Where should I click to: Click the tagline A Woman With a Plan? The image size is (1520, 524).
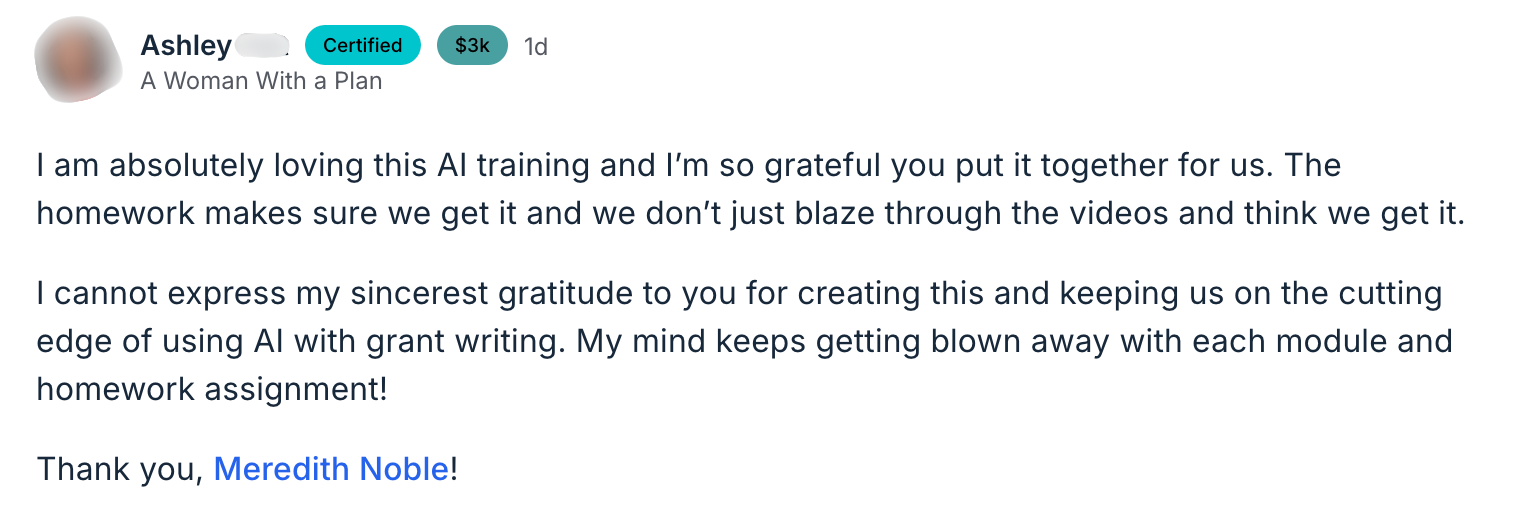(x=261, y=81)
